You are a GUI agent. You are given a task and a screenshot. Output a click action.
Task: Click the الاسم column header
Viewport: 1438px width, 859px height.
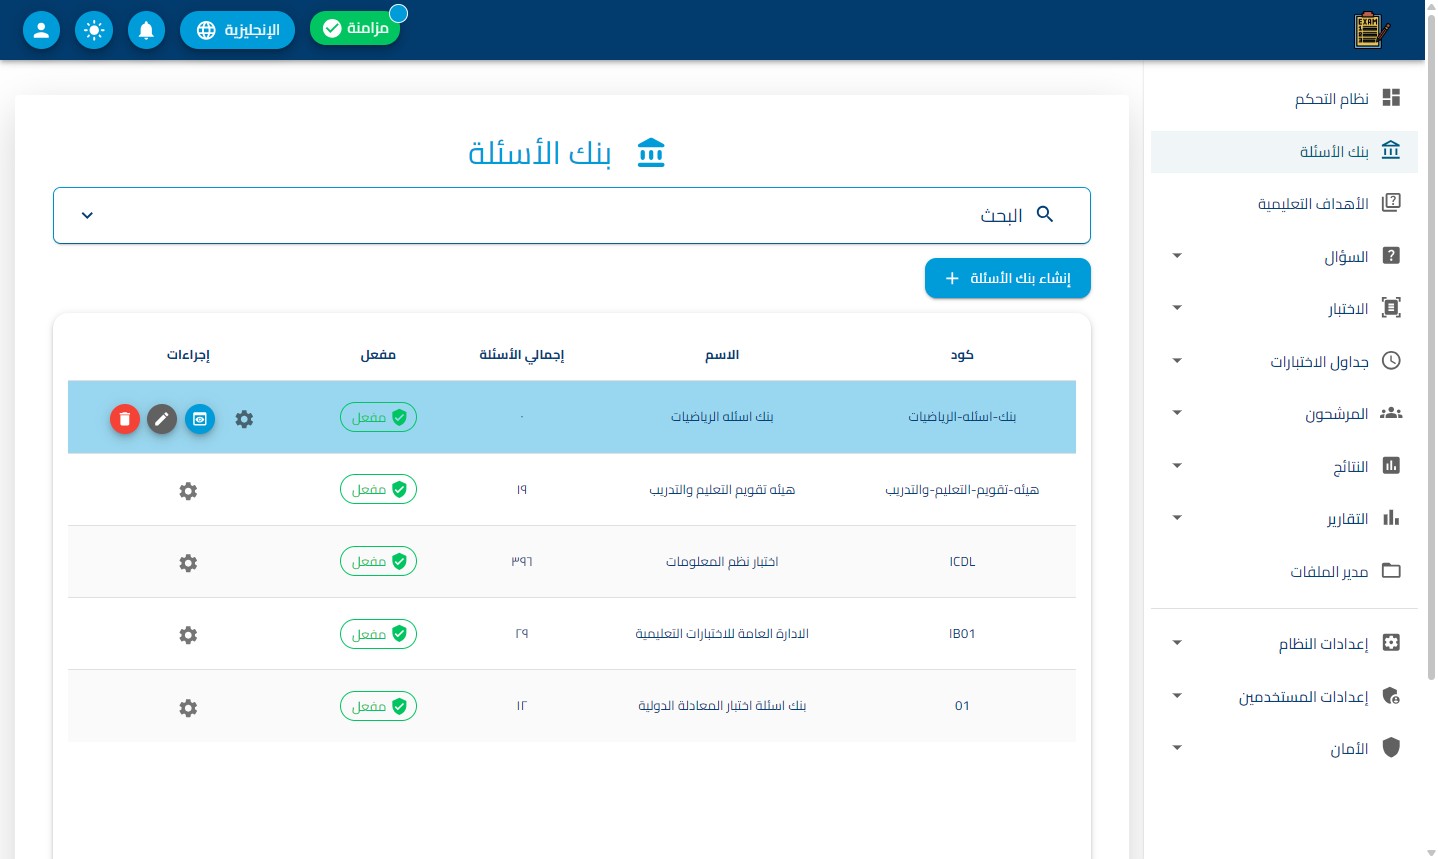(x=722, y=355)
